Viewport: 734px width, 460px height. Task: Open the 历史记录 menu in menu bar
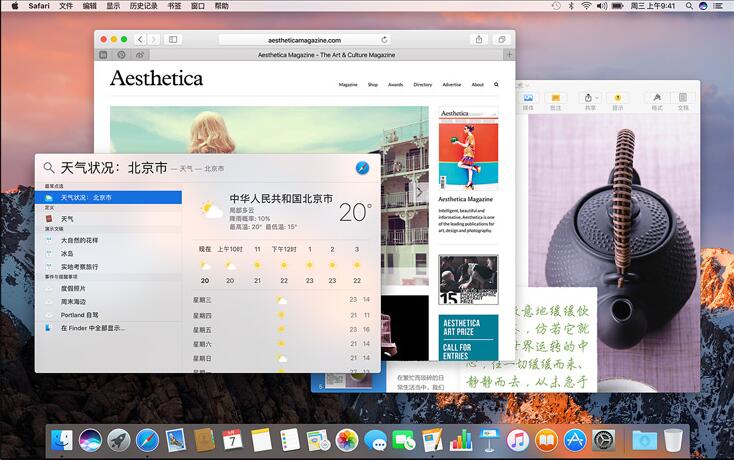pos(143,6)
